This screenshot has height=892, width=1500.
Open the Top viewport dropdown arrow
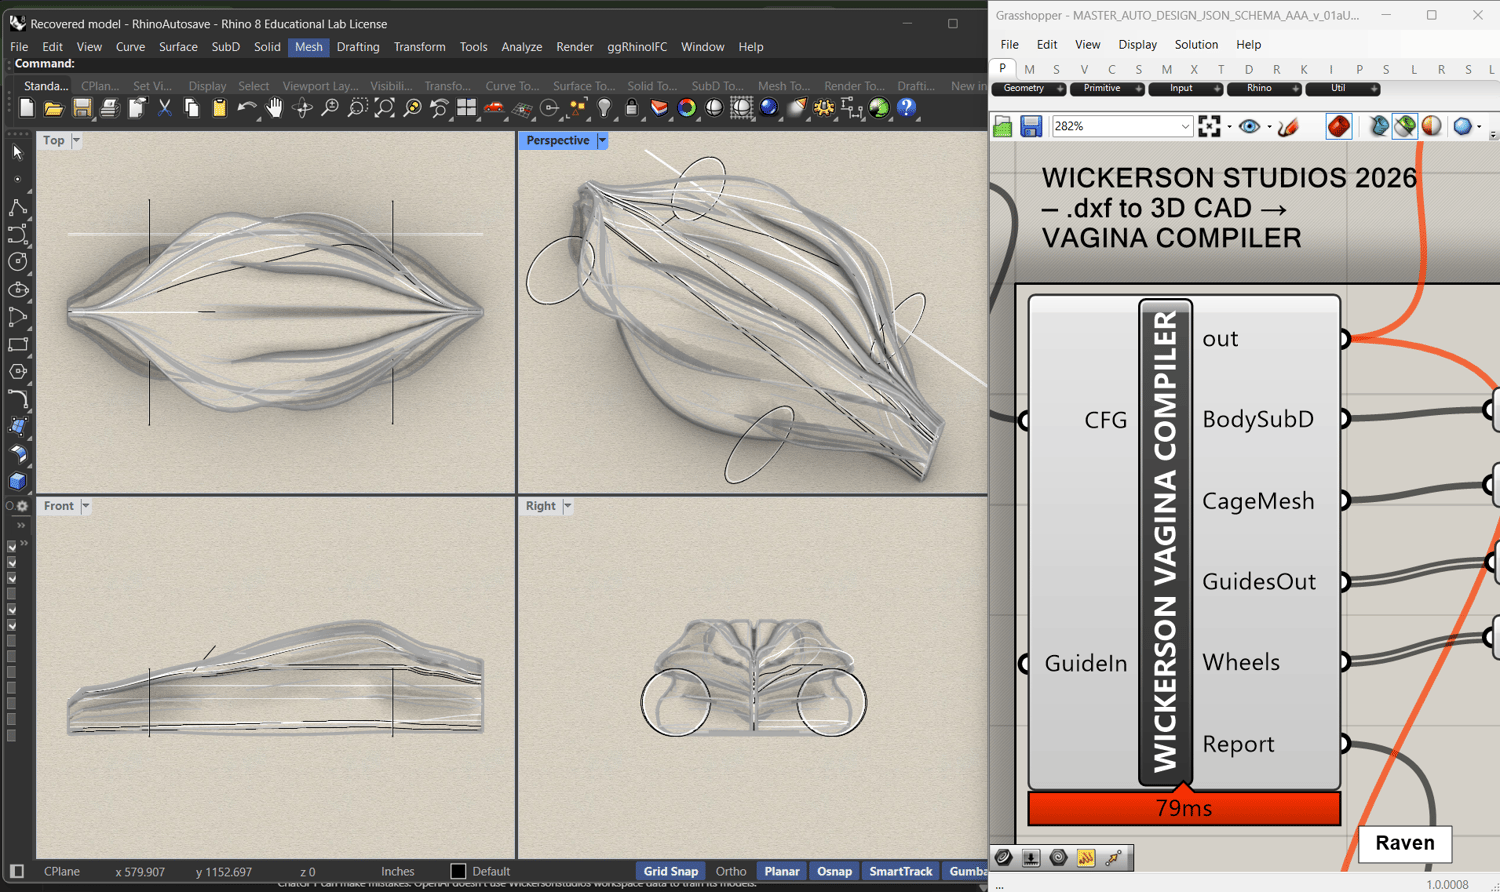point(76,141)
